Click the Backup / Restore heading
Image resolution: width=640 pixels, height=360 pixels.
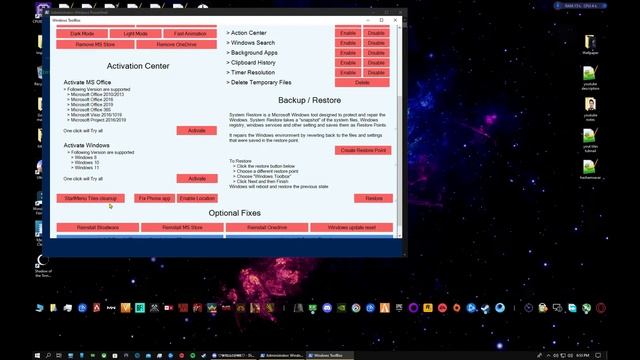click(x=309, y=100)
